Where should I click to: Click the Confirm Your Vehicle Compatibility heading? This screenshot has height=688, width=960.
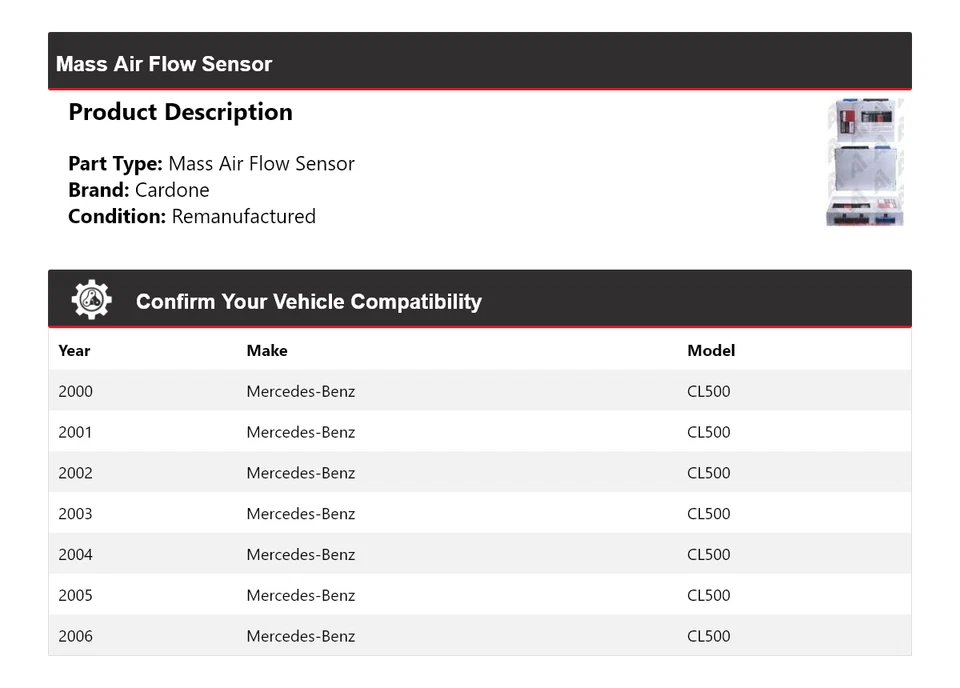pos(308,302)
